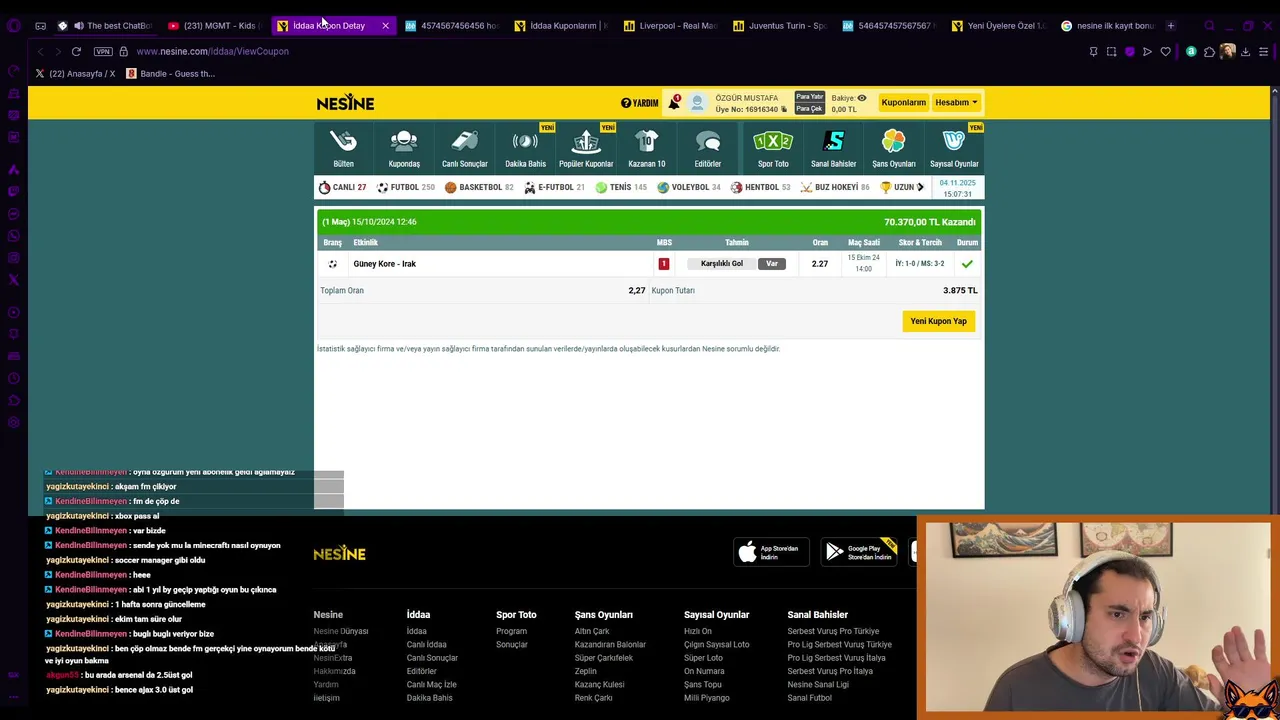Select HENTBOL sports filter
Screen dimensions: 1280x720
click(760, 187)
